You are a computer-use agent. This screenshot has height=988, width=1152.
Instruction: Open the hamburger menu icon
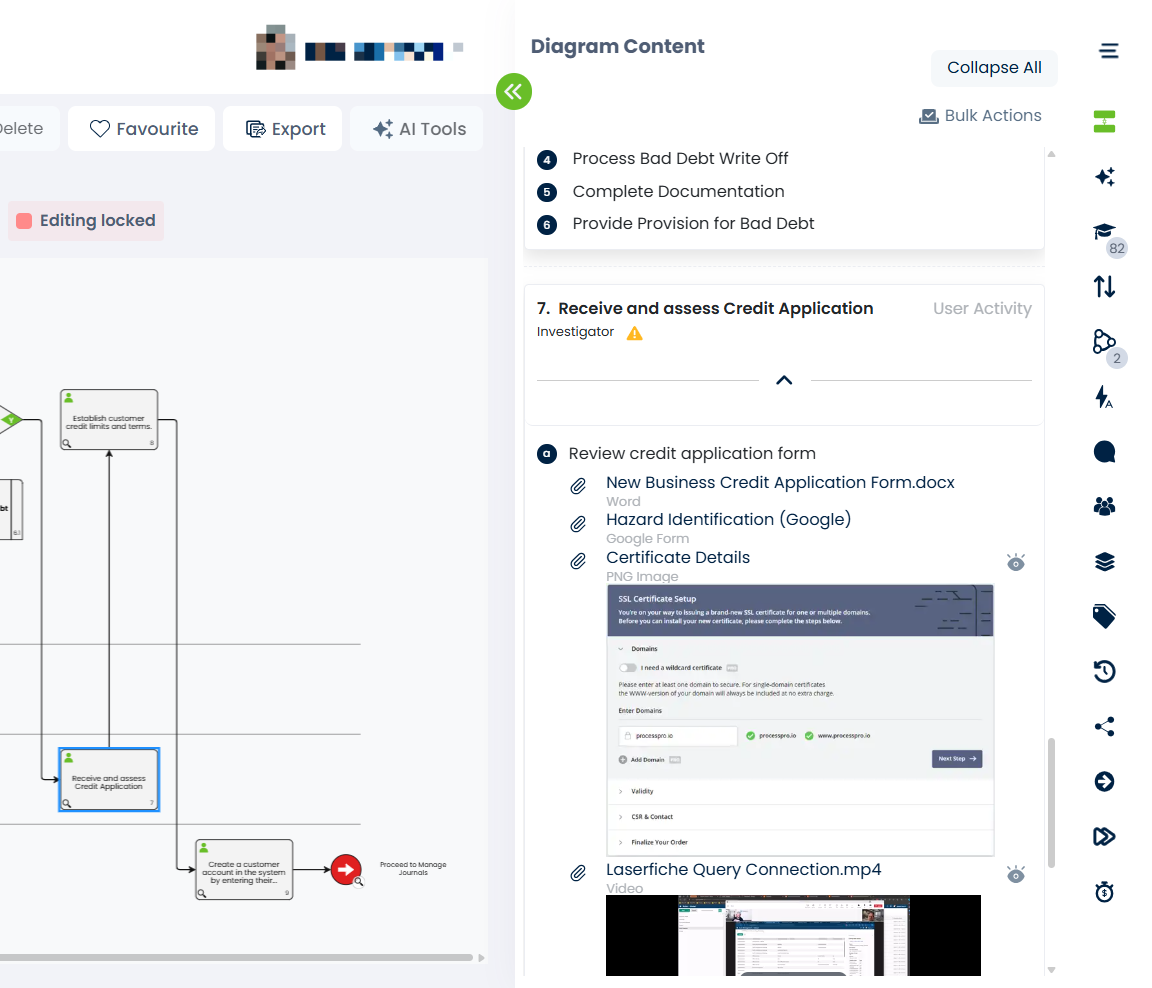[1108, 51]
